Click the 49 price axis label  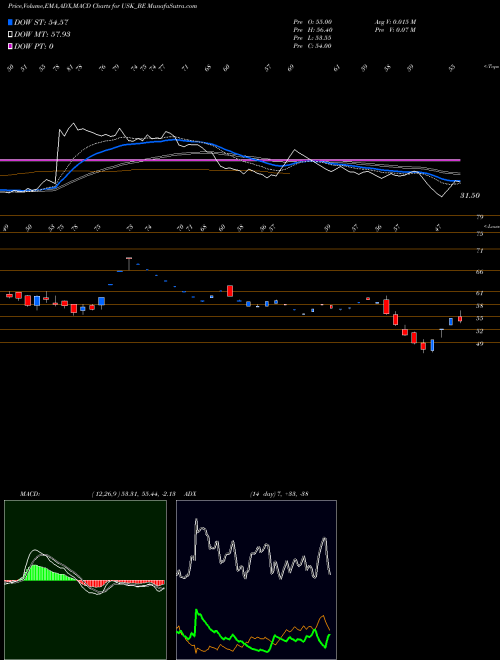(x=479, y=344)
